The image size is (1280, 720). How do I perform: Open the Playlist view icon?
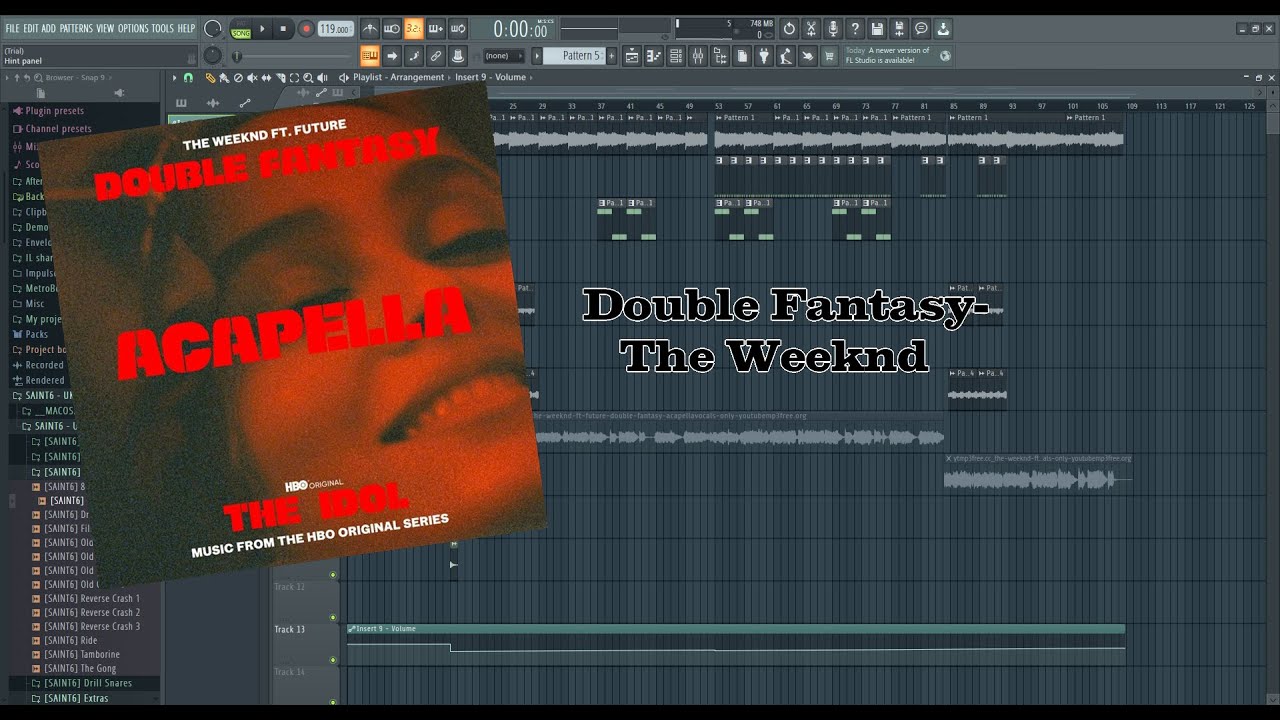[x=632, y=56]
